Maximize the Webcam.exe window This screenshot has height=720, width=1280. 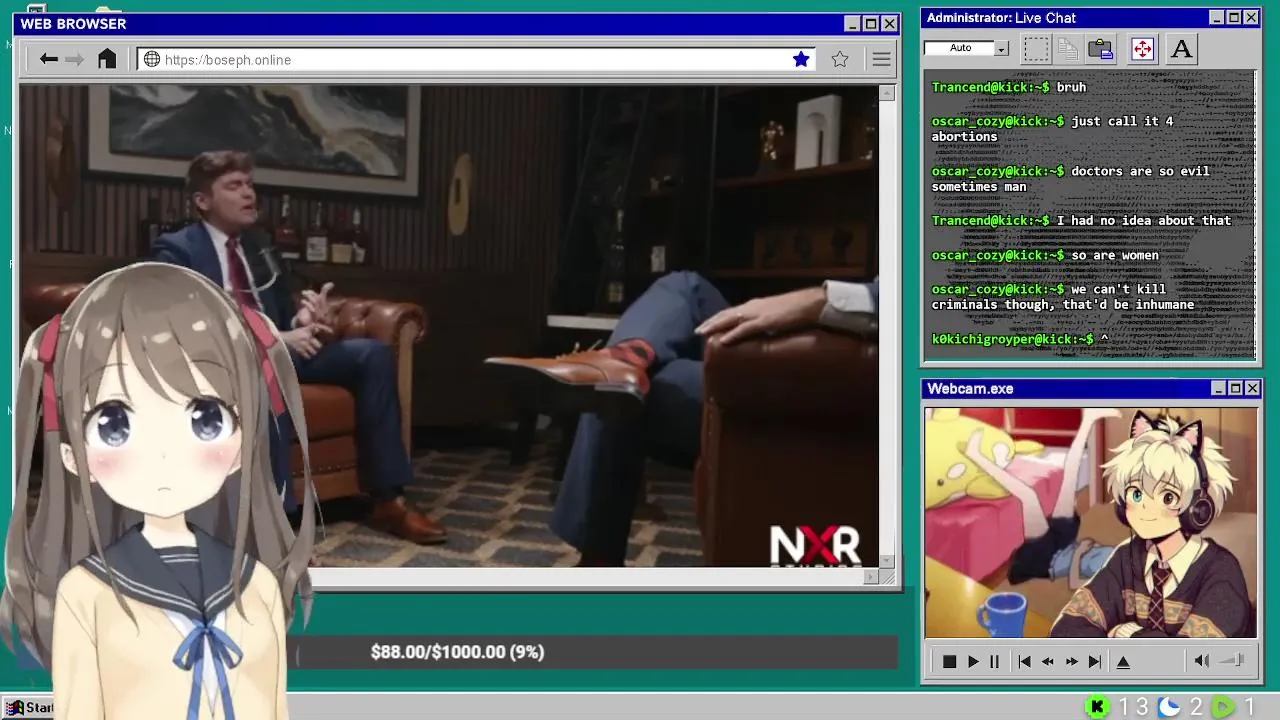point(1235,388)
